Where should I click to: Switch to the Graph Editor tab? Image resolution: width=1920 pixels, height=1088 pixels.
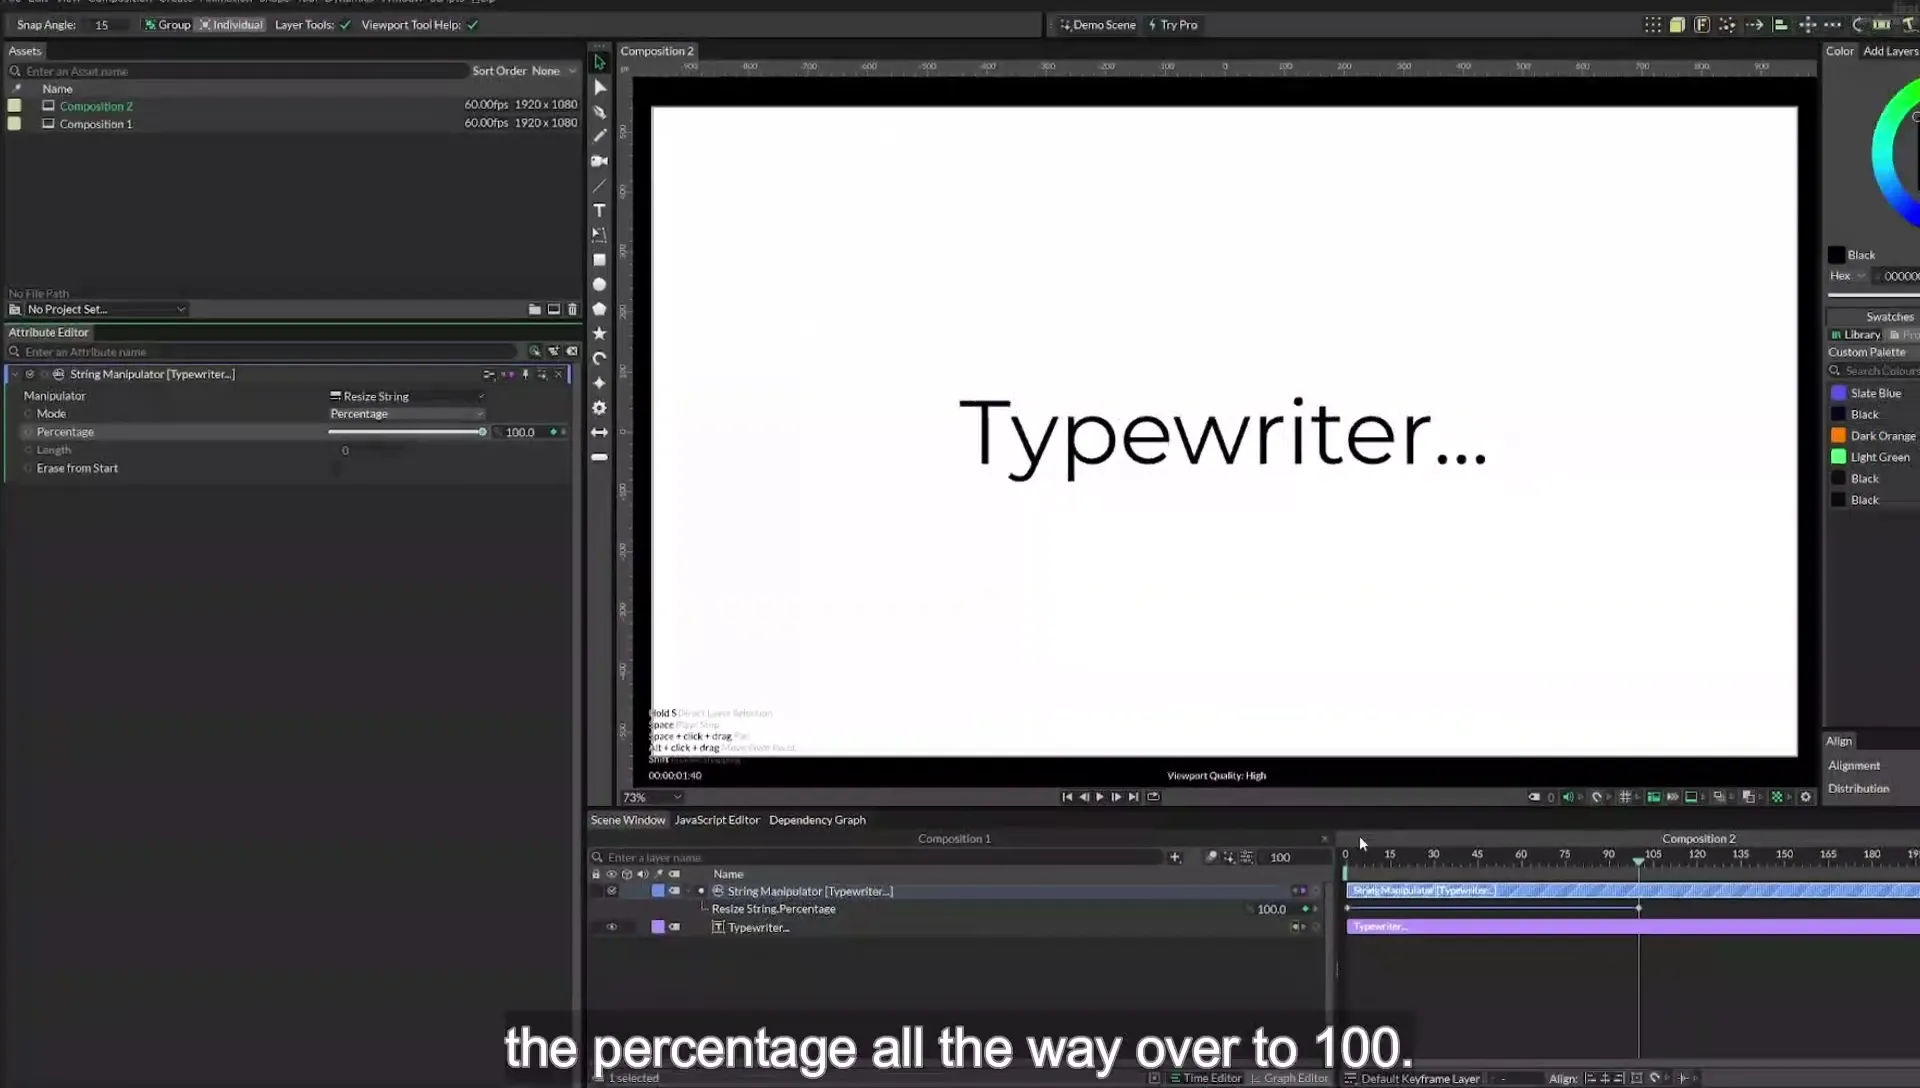pyautogui.click(x=1289, y=1078)
